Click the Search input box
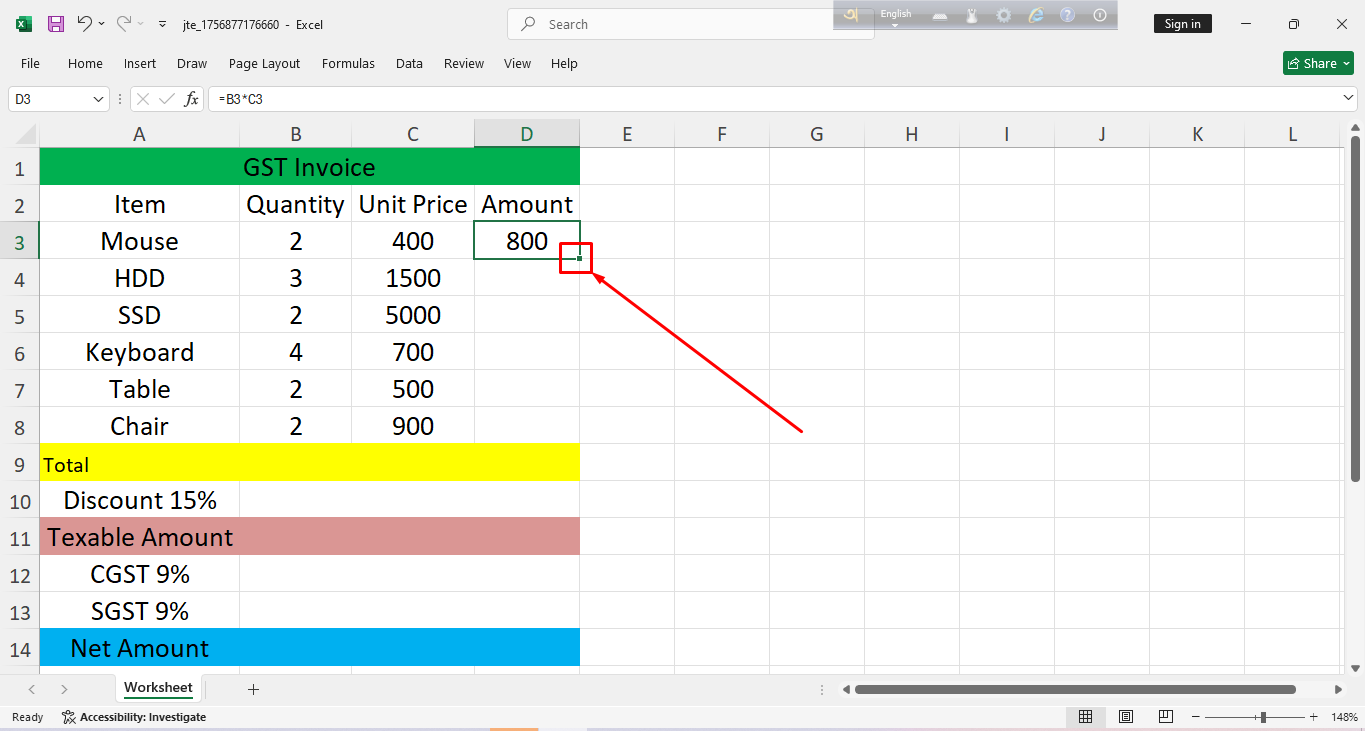 tap(690, 24)
